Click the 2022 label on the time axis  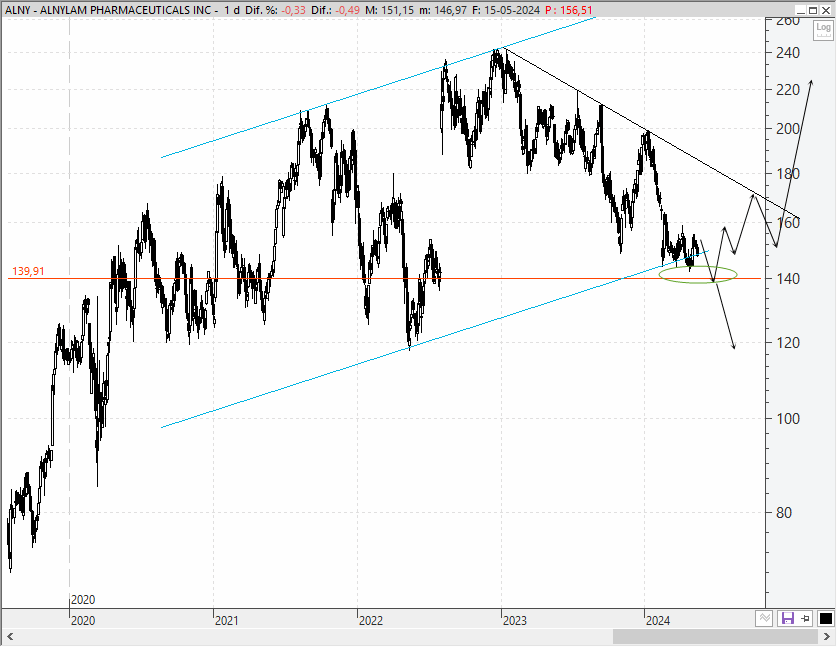click(x=371, y=621)
